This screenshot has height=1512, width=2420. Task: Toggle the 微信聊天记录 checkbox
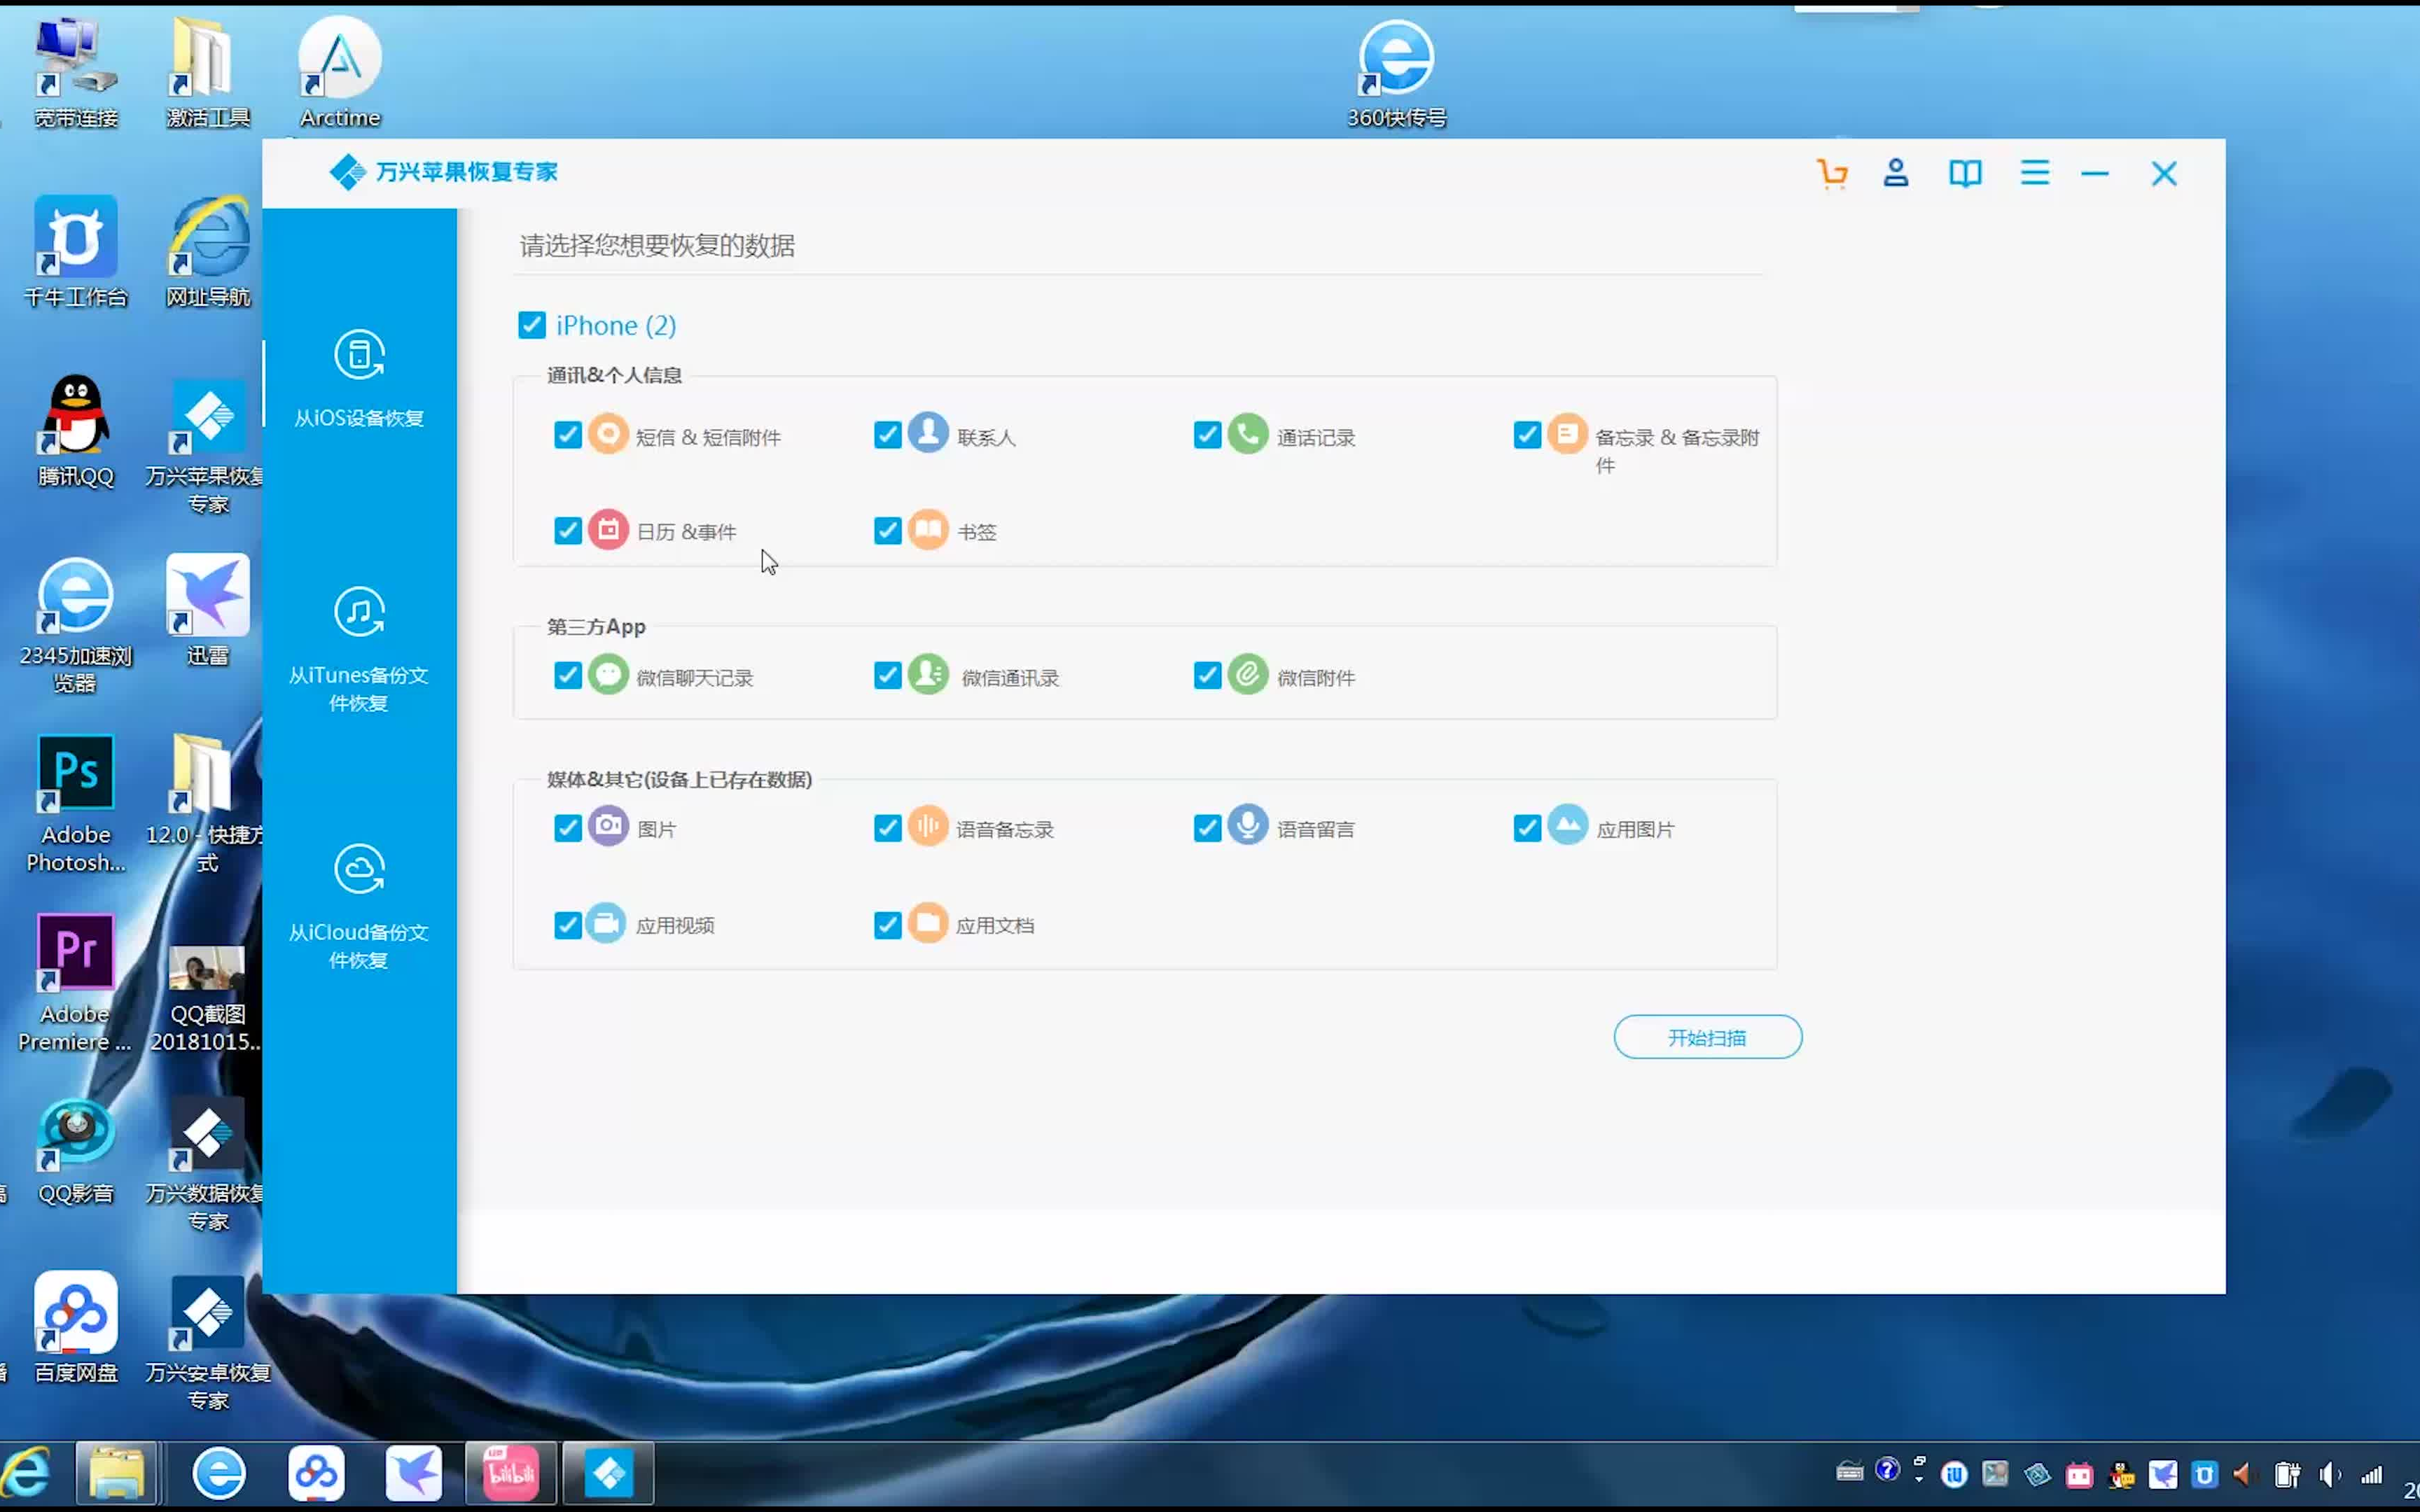[568, 676]
